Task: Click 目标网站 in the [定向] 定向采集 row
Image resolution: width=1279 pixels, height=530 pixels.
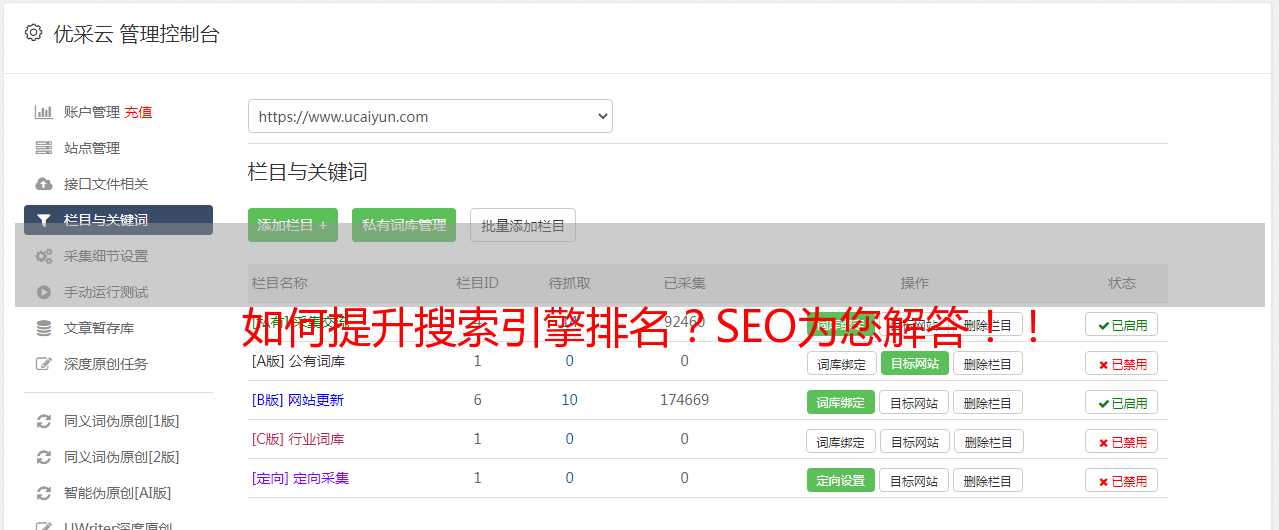Action: tap(915, 480)
